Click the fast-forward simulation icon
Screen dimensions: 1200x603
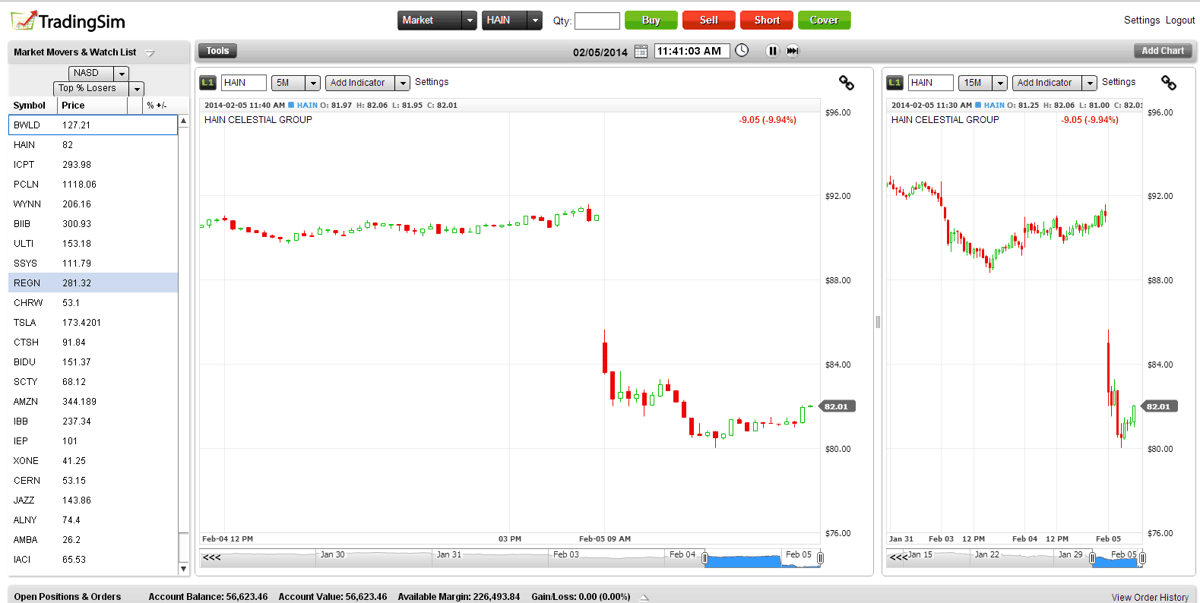tap(792, 50)
